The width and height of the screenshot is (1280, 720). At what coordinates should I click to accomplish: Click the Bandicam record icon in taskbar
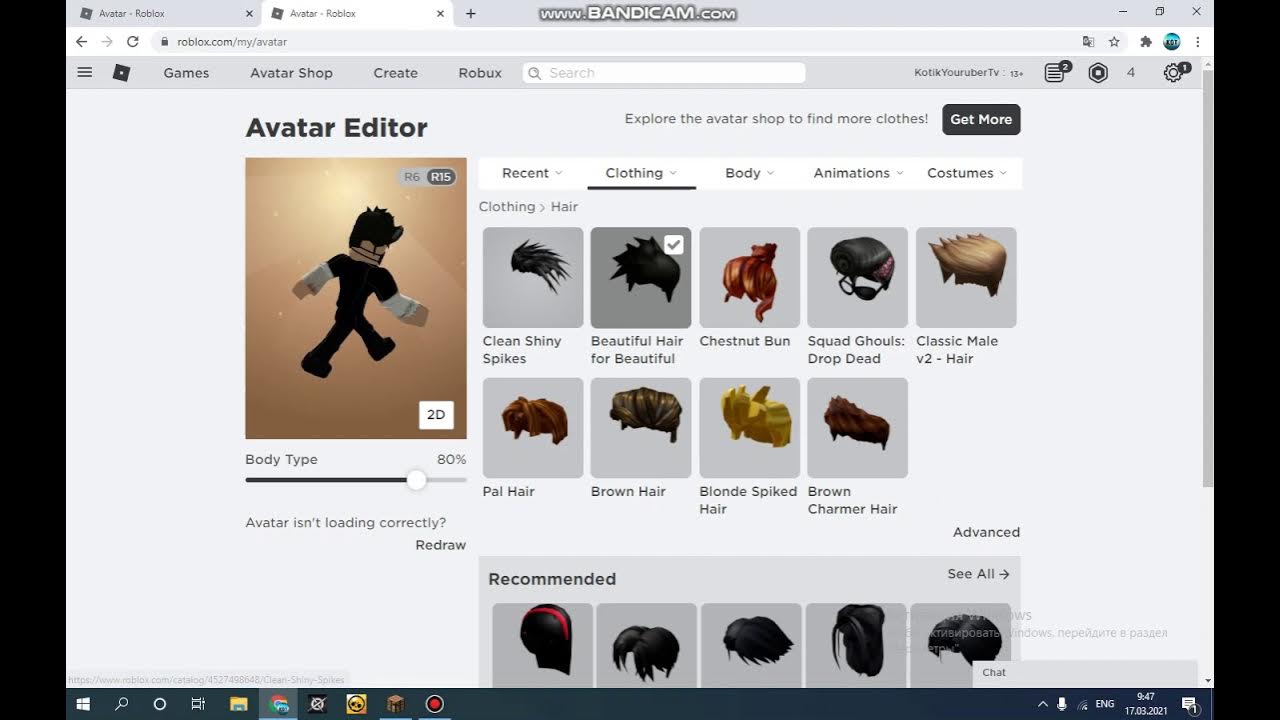(x=434, y=704)
